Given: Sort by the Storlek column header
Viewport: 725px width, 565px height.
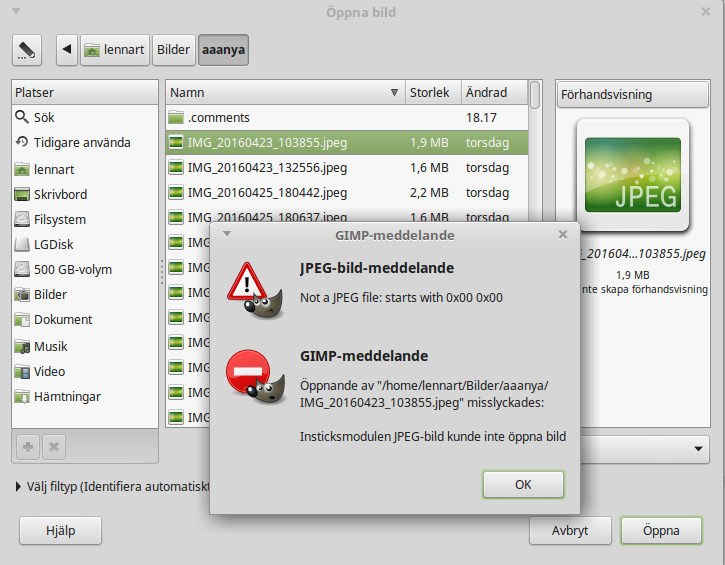Looking at the screenshot, I should pos(433,92).
